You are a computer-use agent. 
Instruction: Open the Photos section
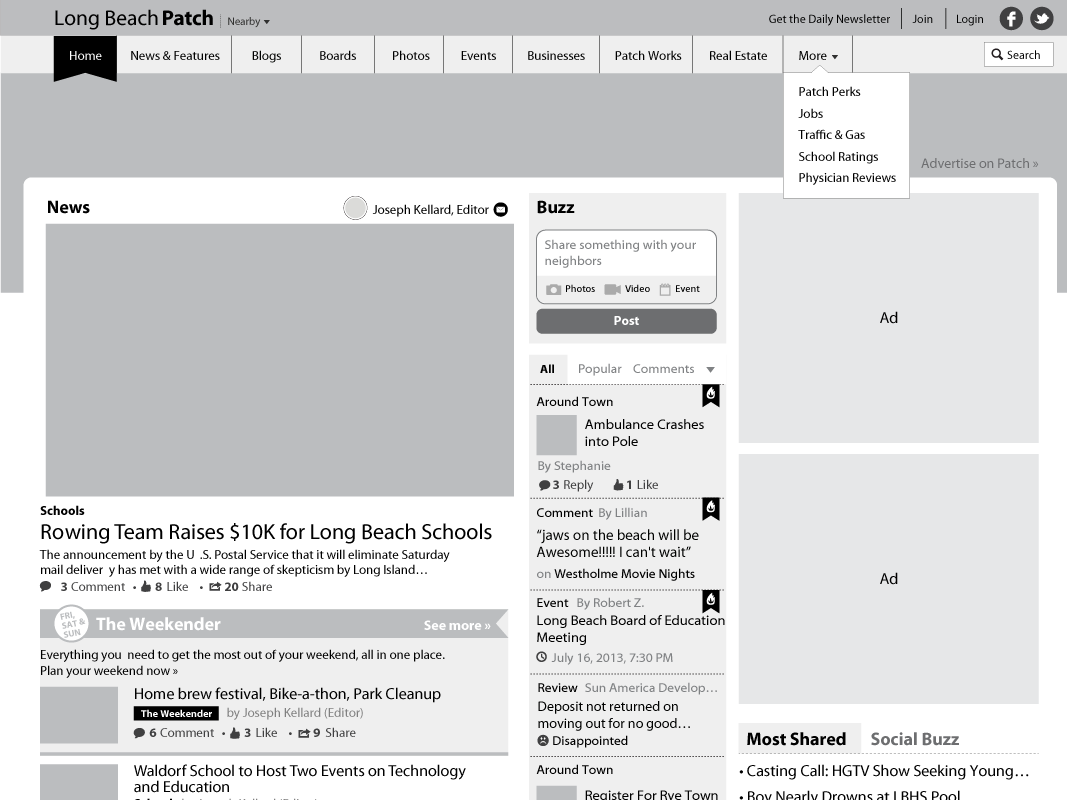tap(410, 56)
